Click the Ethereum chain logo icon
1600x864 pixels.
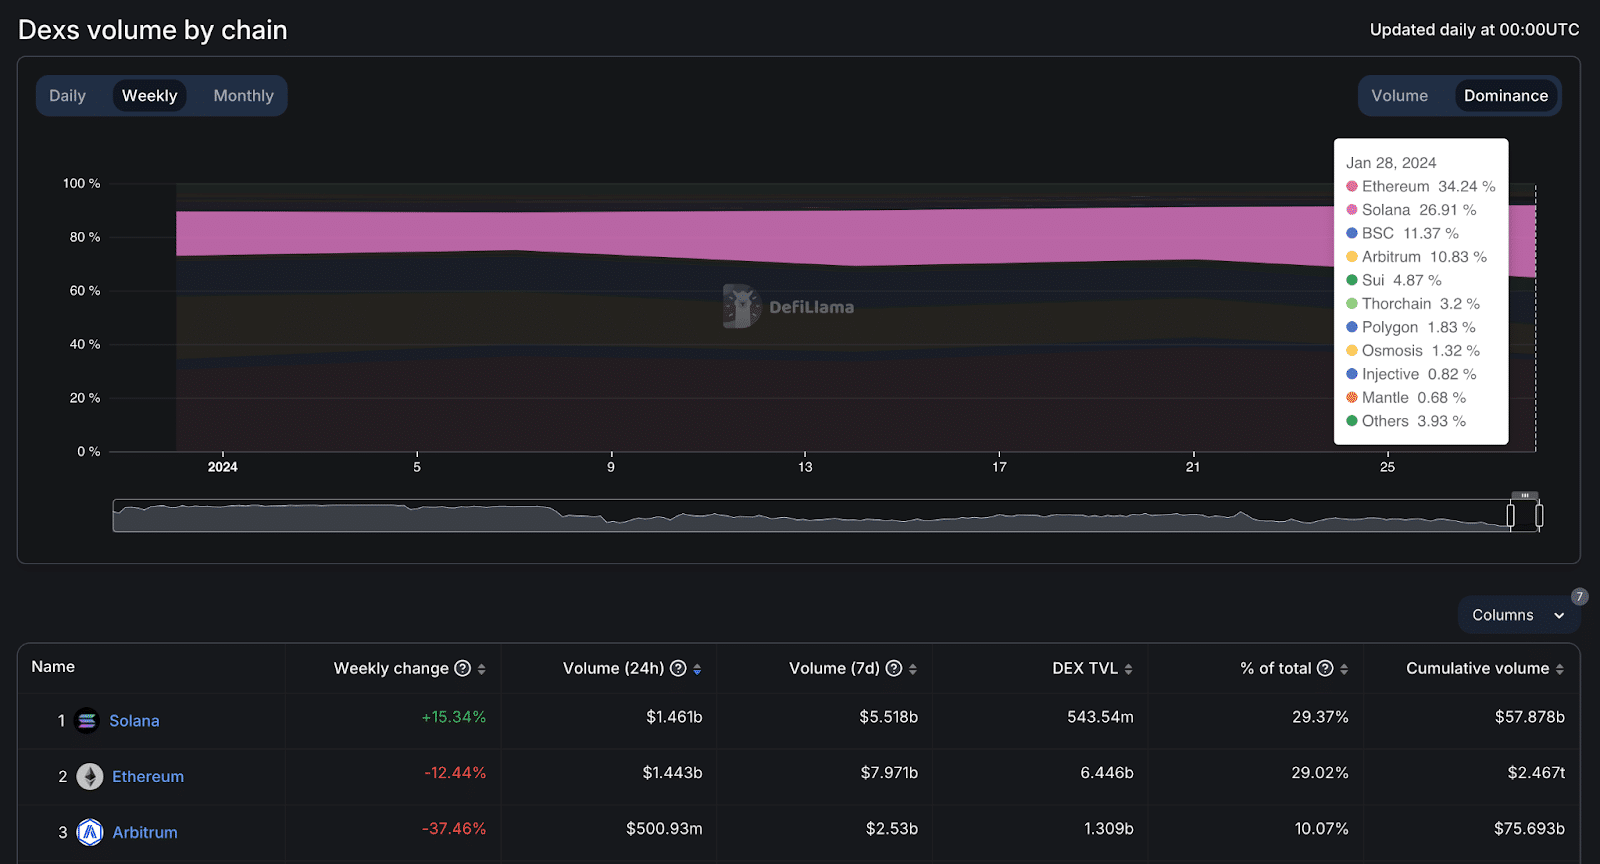point(90,776)
